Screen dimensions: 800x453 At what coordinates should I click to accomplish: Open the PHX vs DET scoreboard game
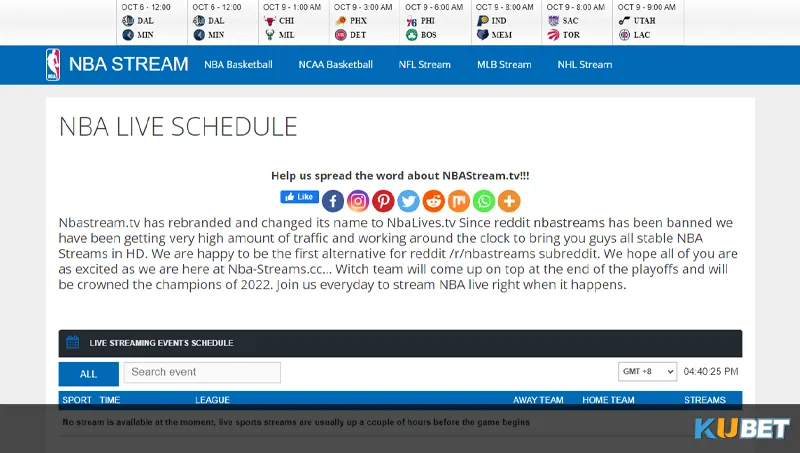364,22
